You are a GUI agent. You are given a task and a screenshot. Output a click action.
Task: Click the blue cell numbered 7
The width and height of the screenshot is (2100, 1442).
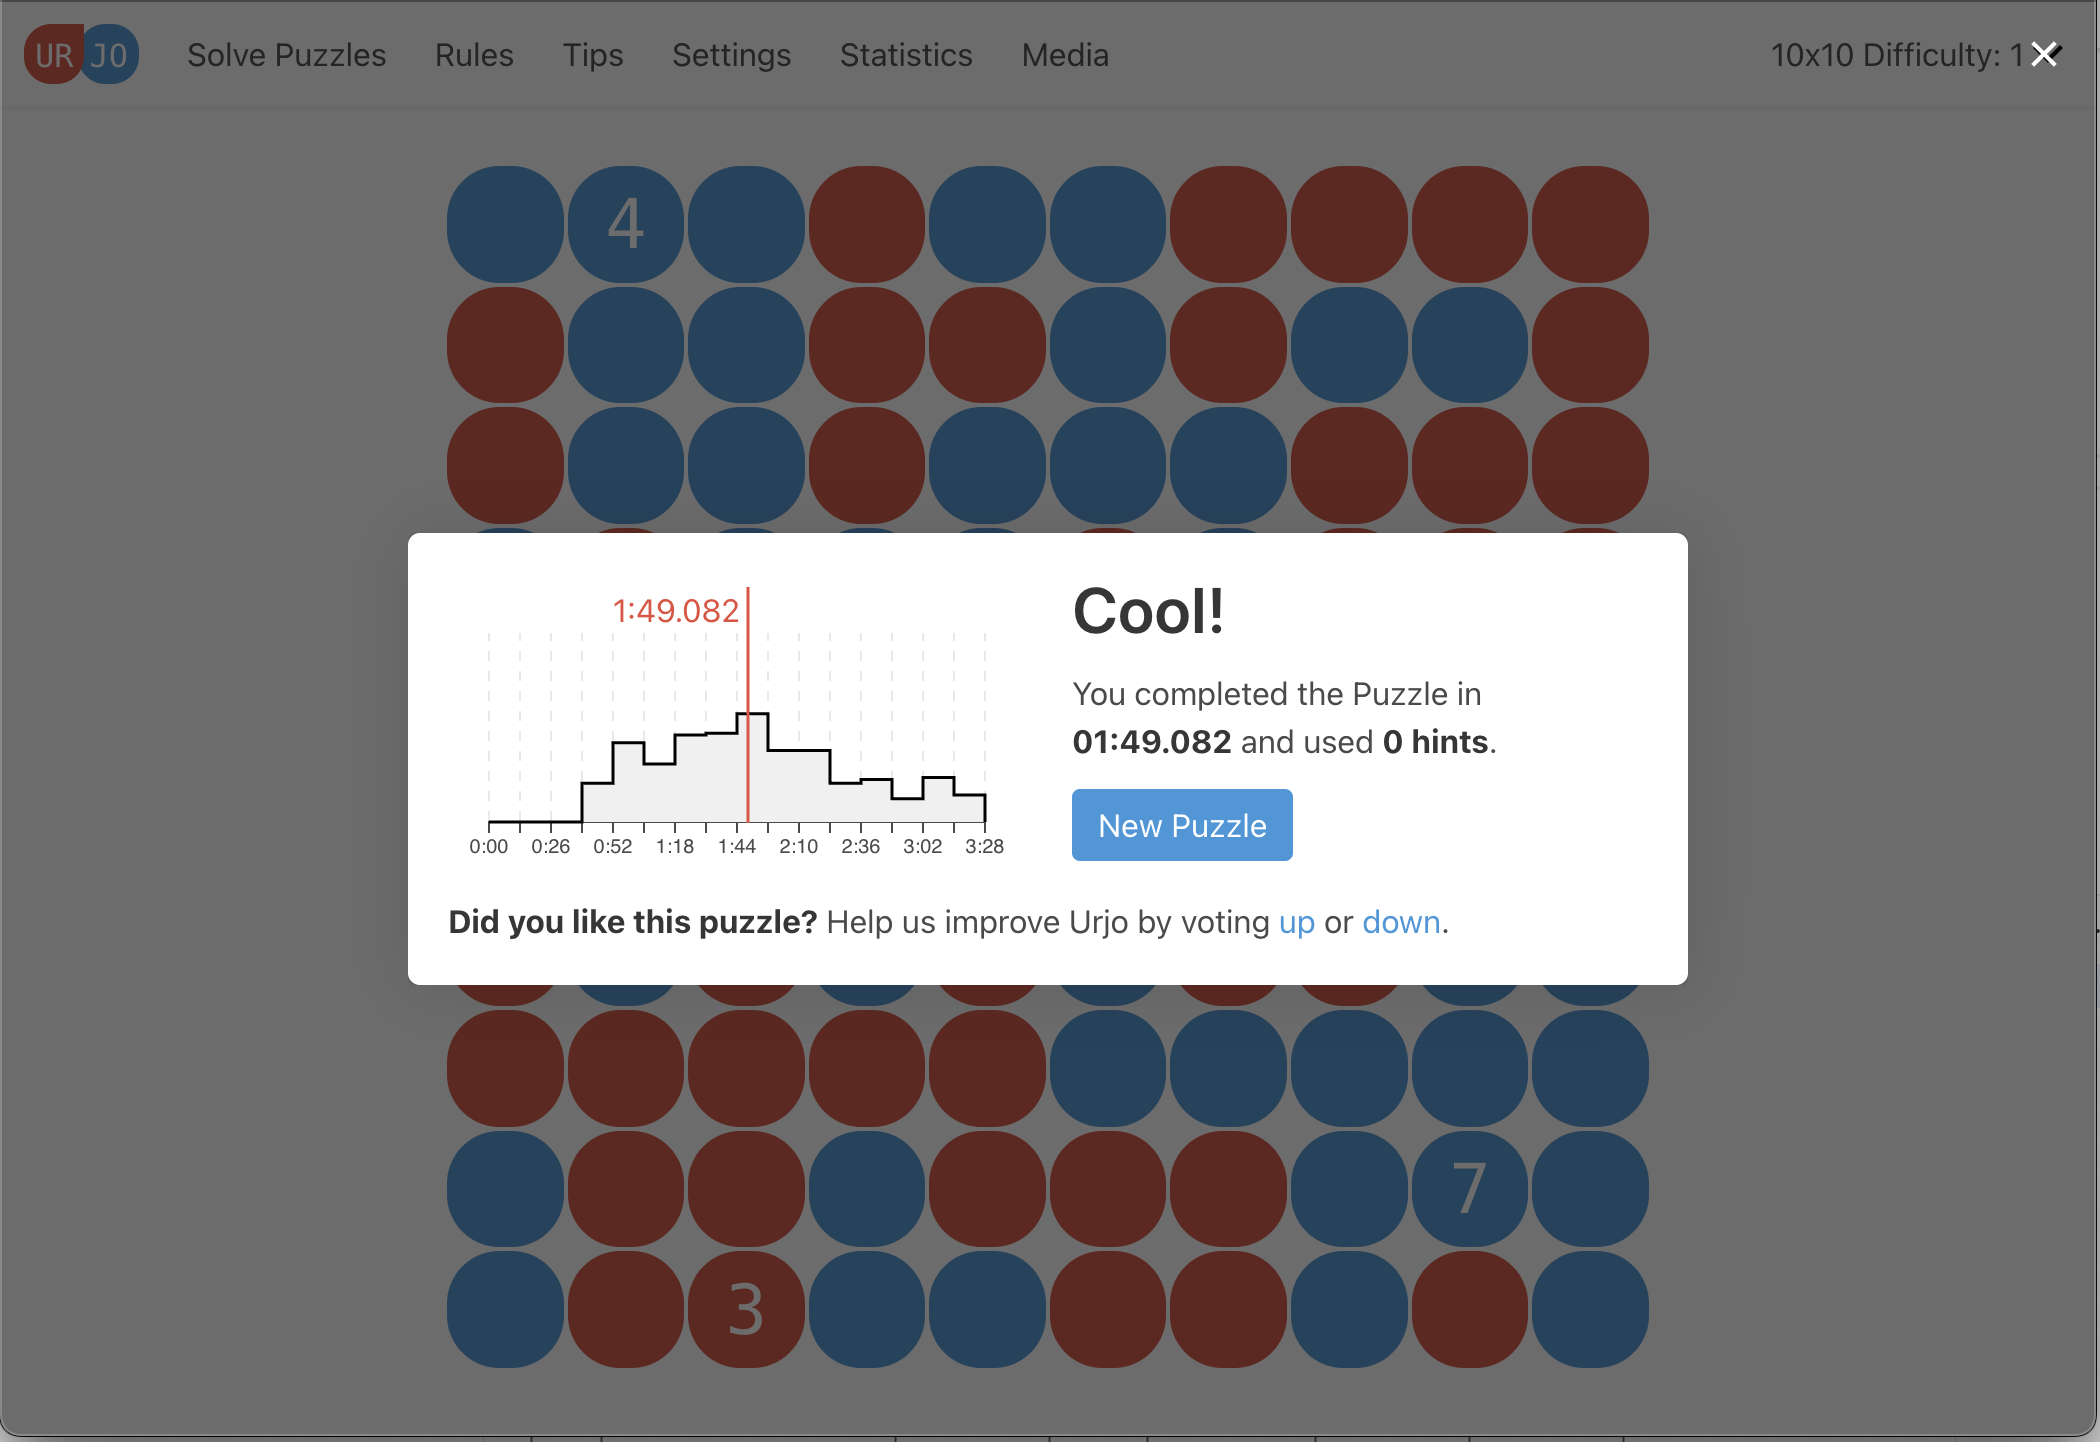point(1469,1189)
